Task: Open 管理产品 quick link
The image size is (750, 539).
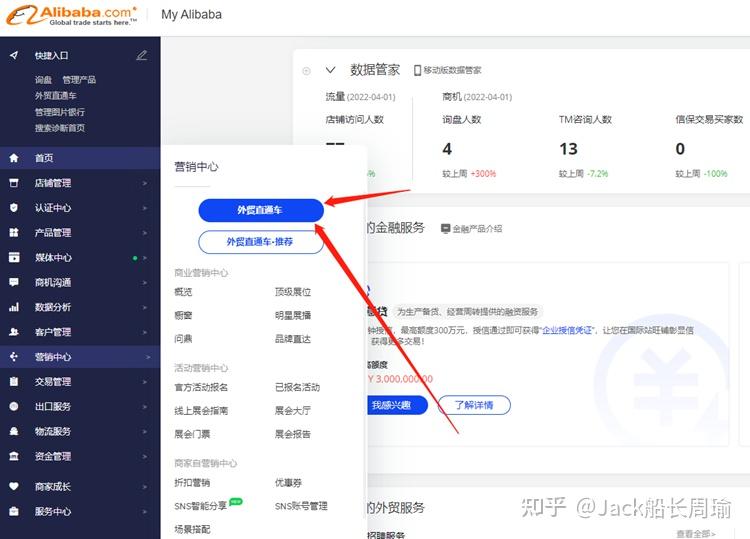Action: pyautogui.click(x=79, y=79)
